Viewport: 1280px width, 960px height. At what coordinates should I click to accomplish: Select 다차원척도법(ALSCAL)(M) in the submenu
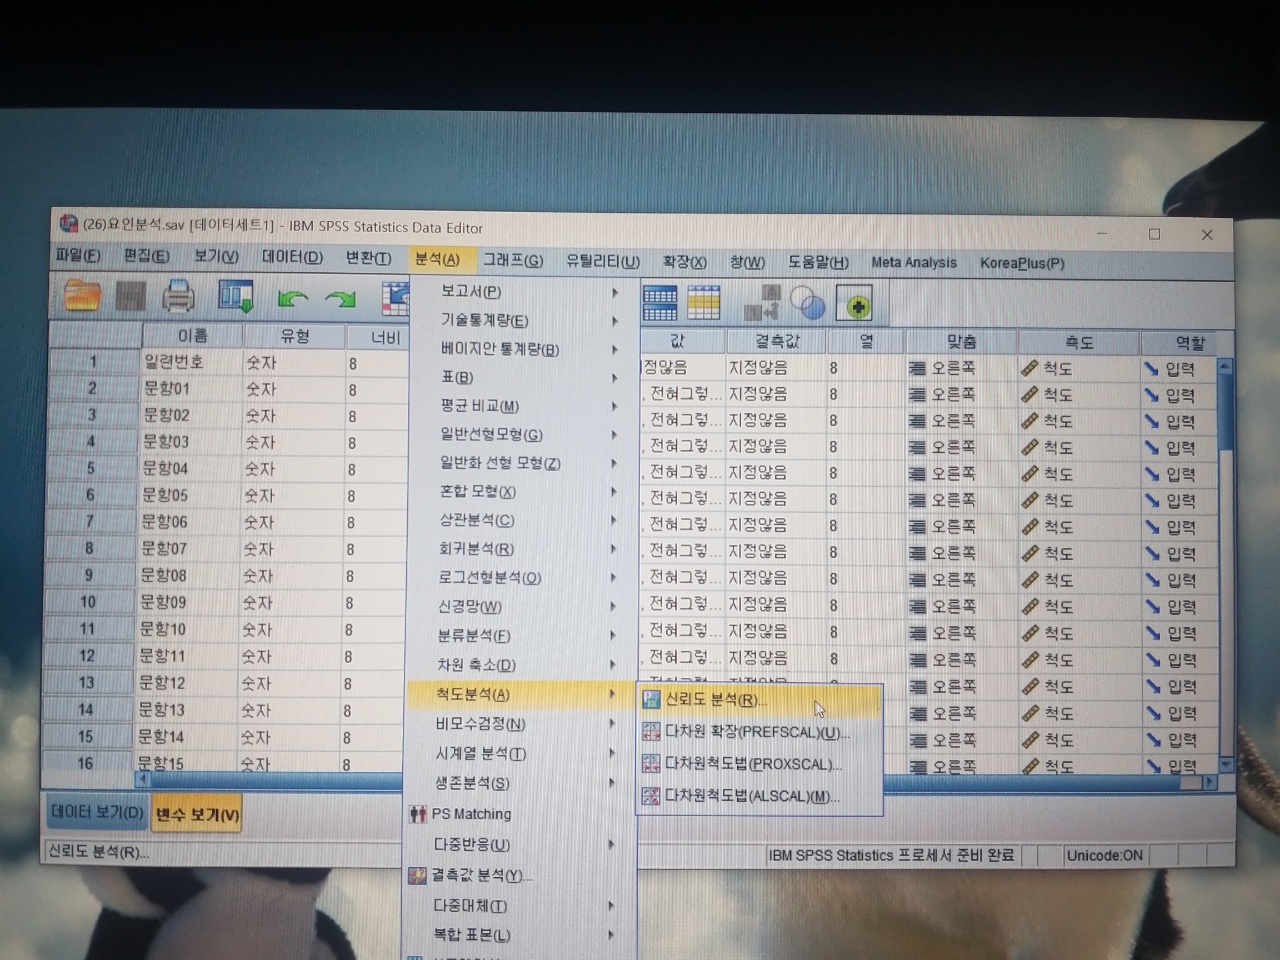tap(760, 796)
